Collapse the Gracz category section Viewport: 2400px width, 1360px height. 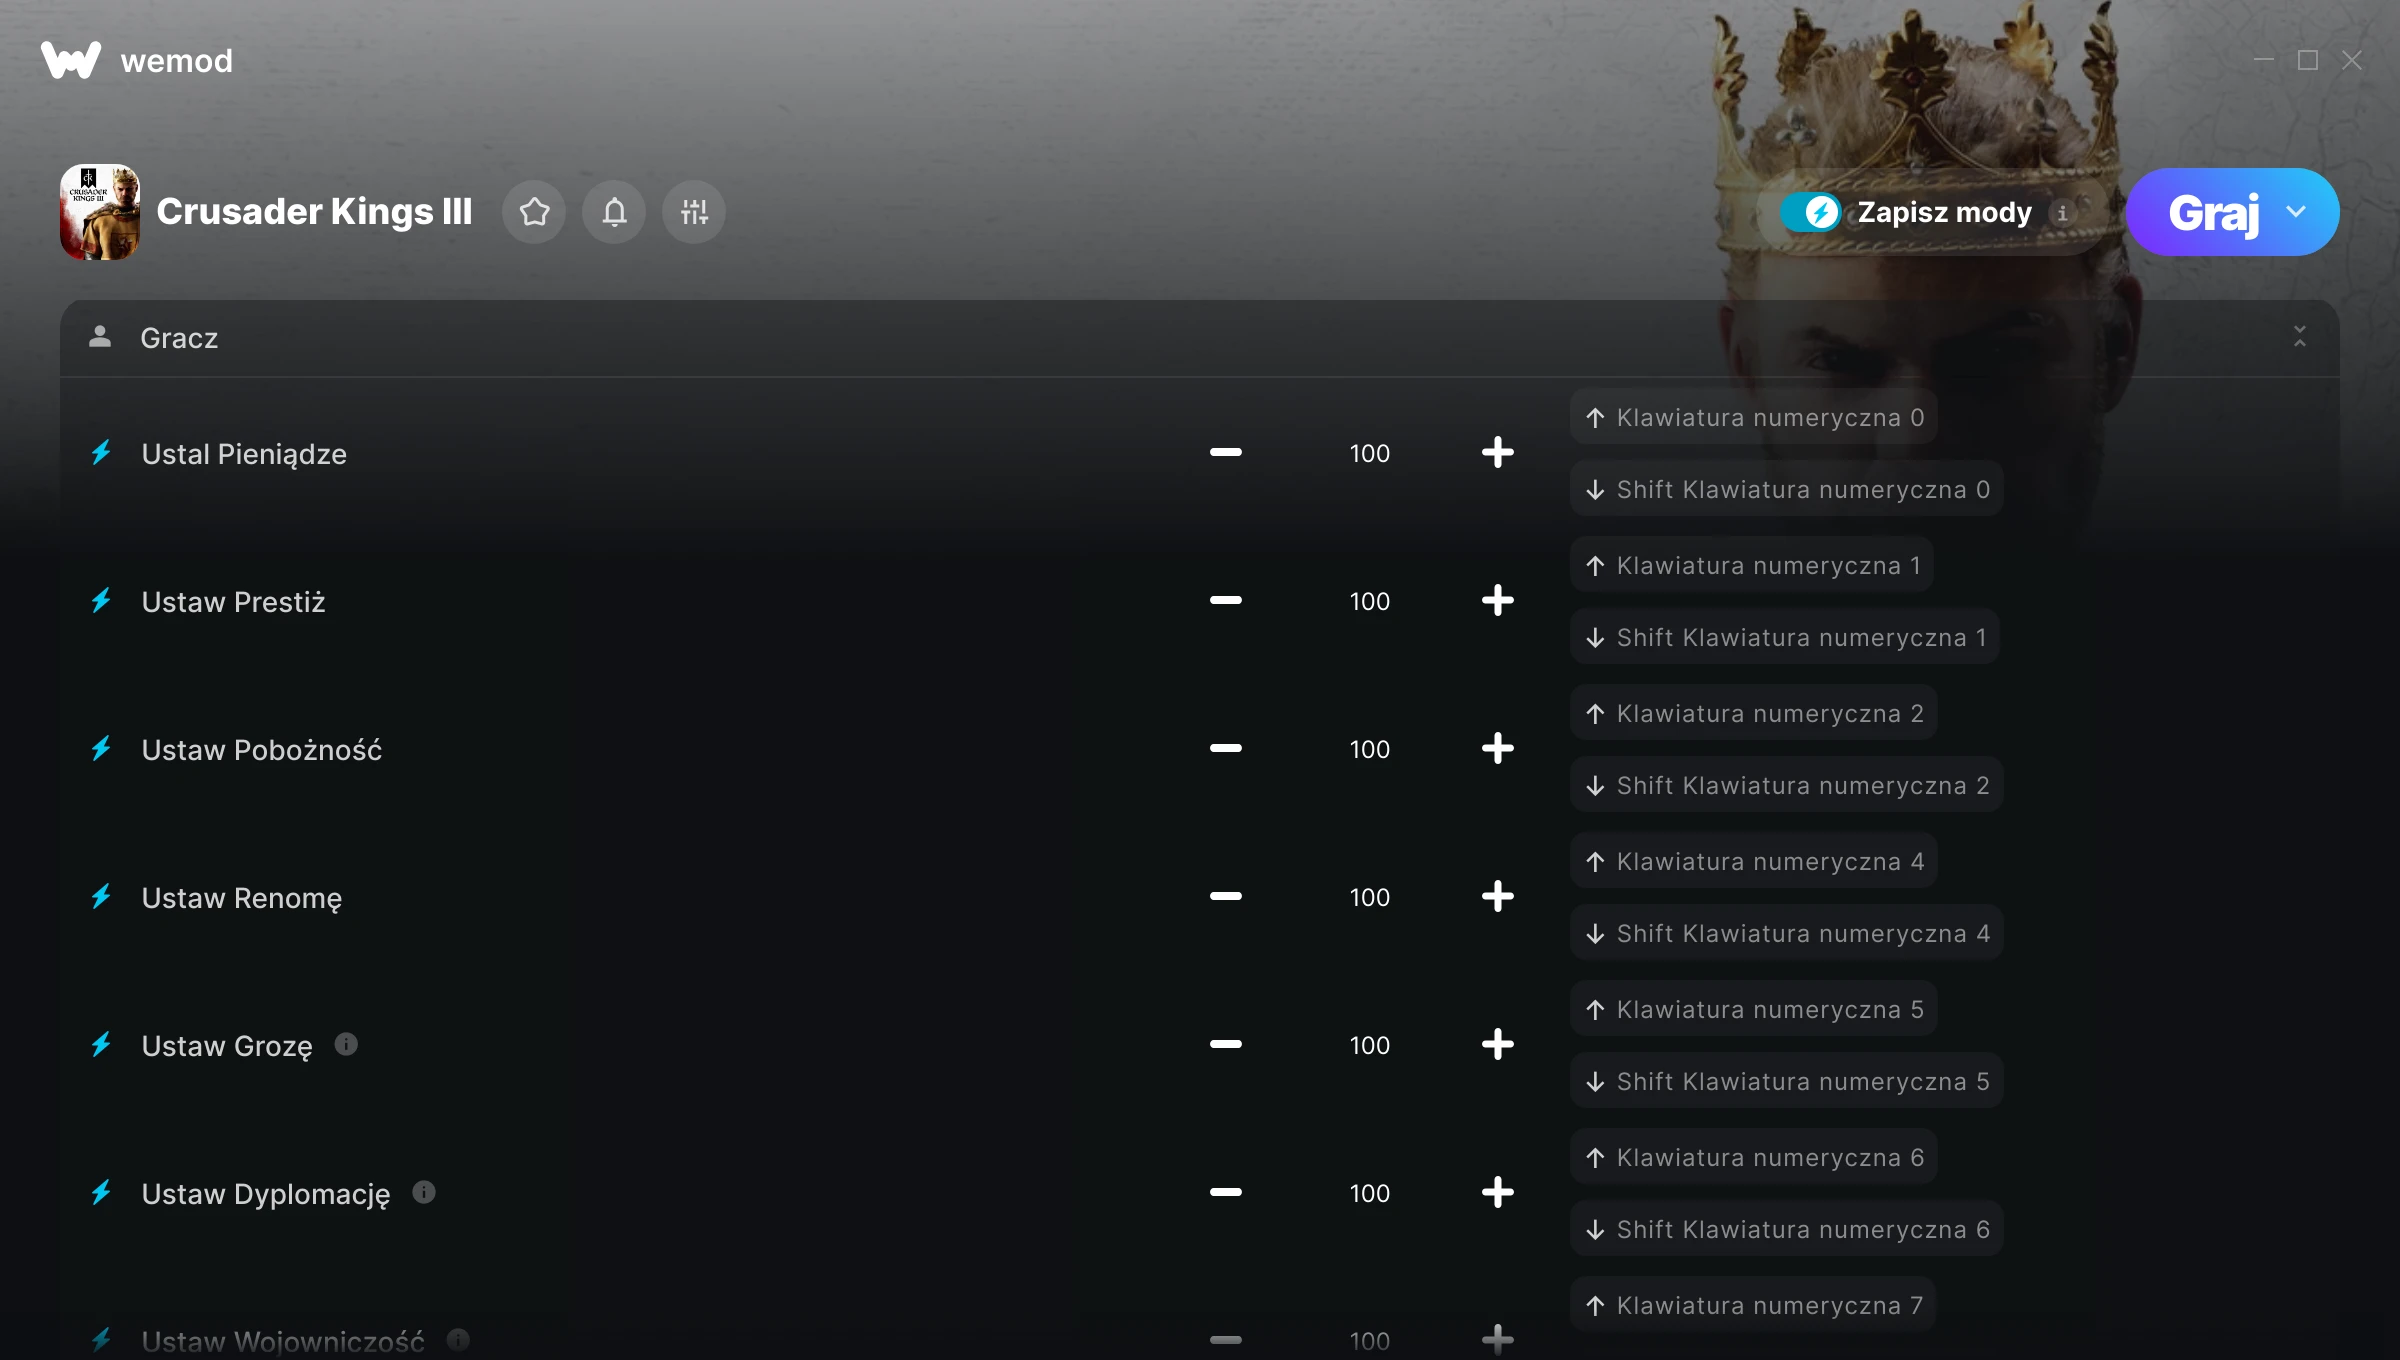point(2299,337)
